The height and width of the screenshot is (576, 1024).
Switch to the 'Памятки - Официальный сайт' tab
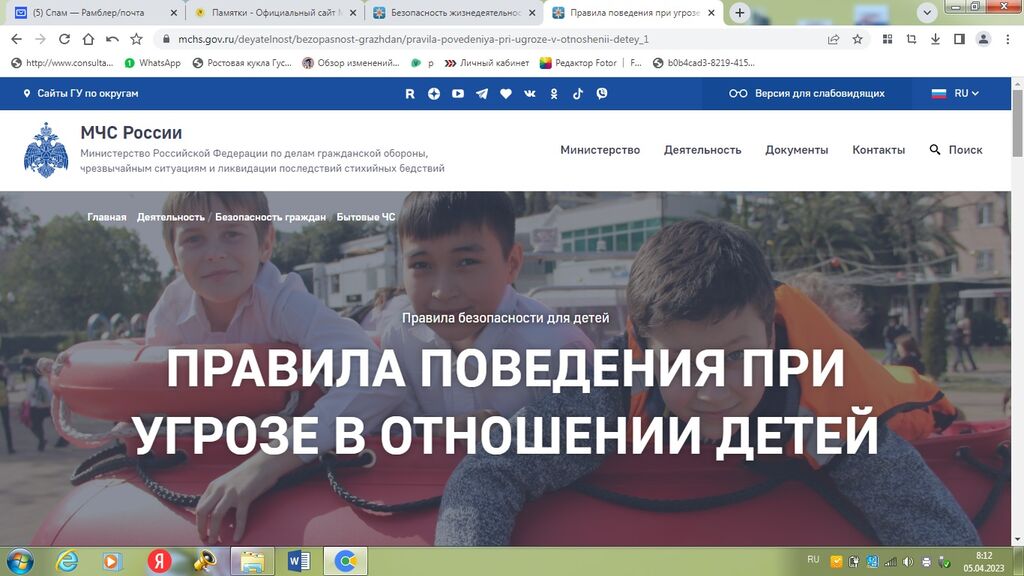270,13
